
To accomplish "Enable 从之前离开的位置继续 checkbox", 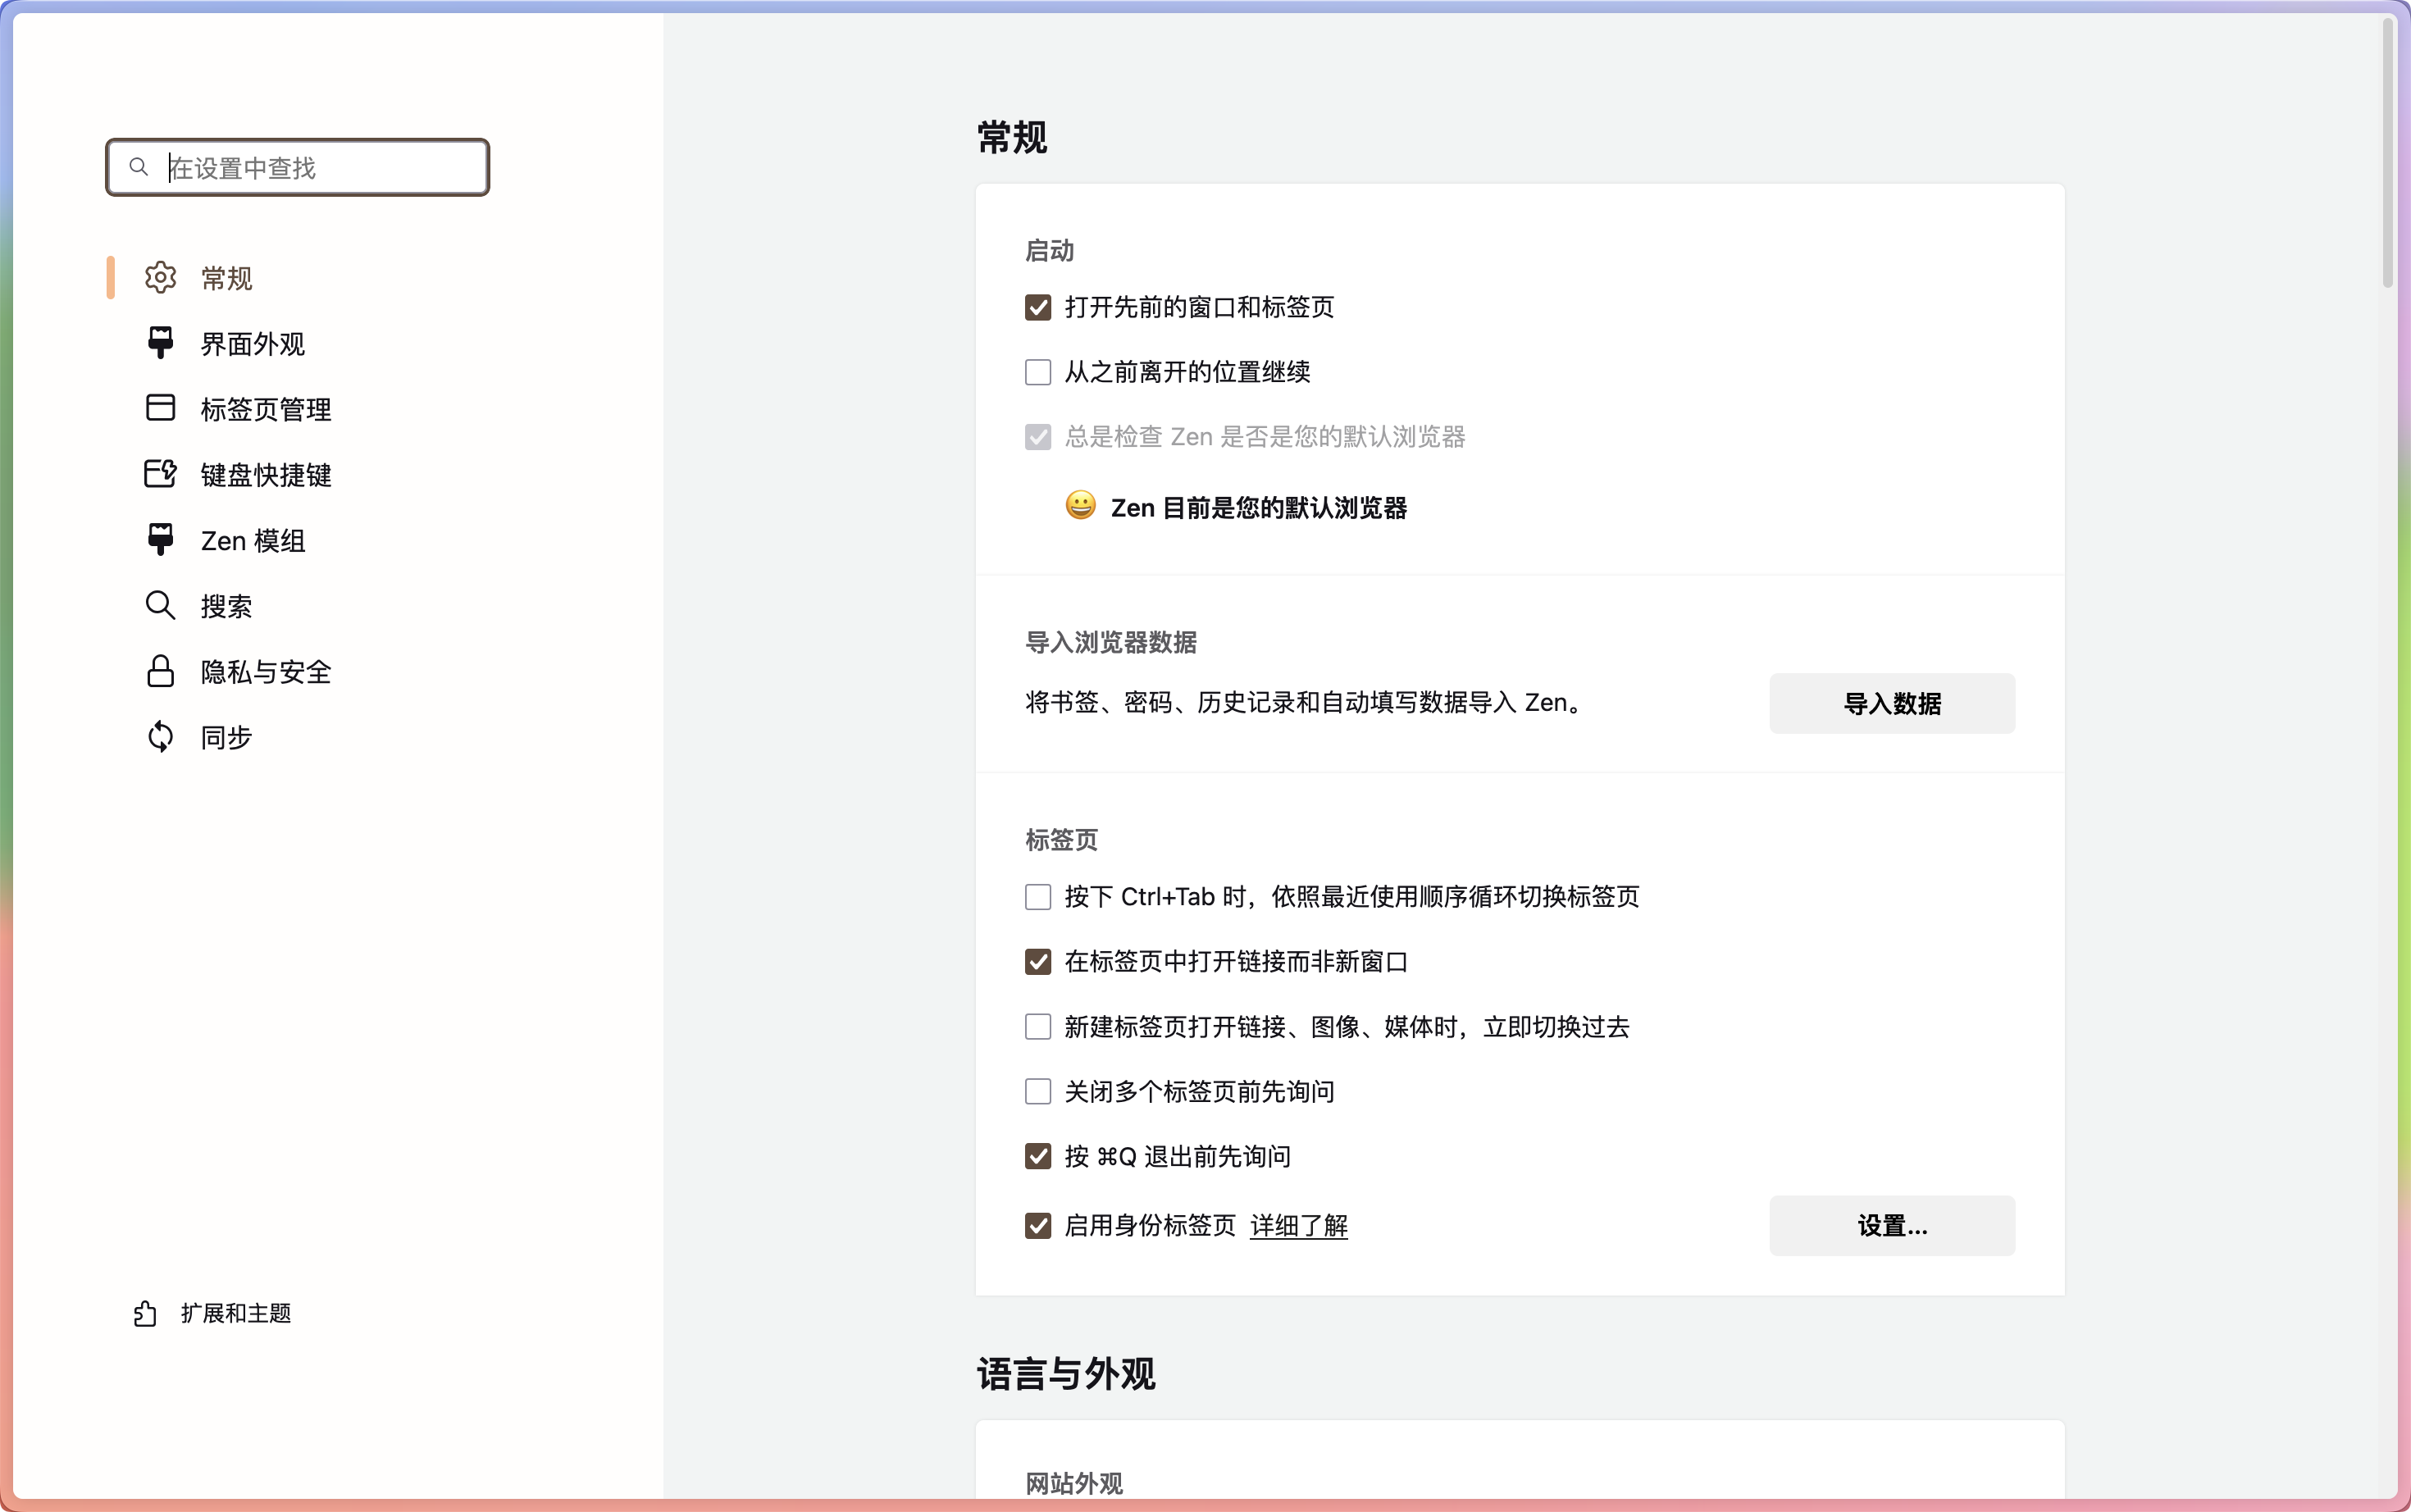I will pyautogui.click(x=1038, y=372).
